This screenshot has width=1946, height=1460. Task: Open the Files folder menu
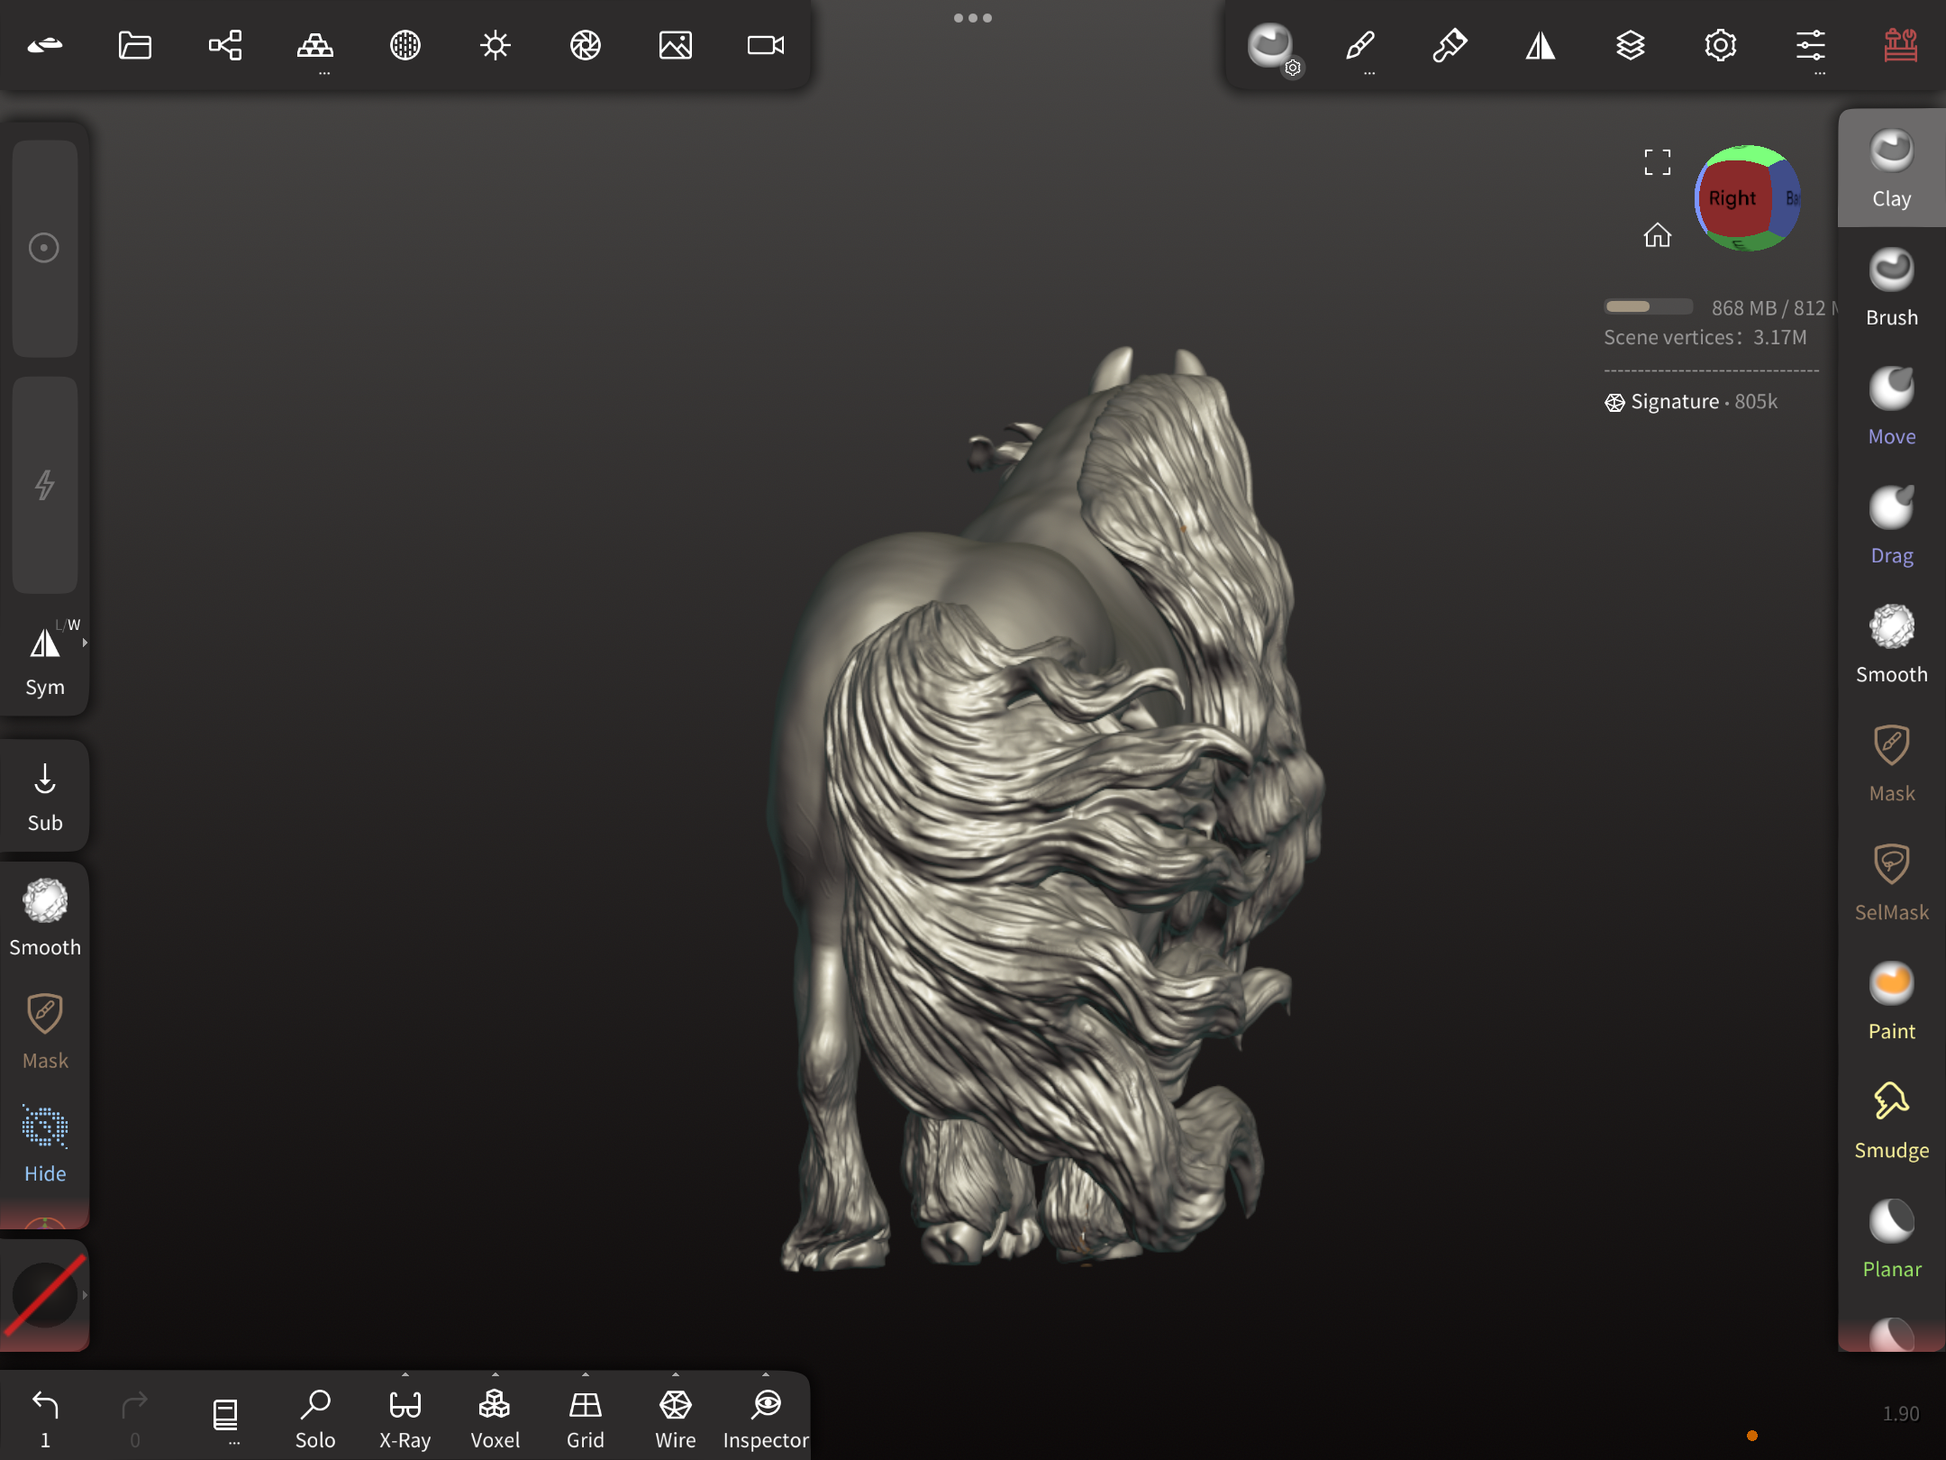point(135,45)
